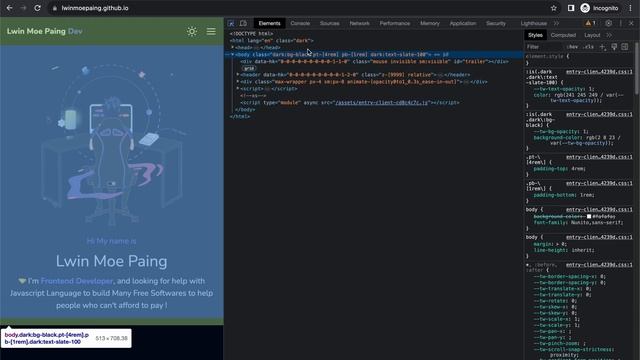Go back in browser
This screenshot has height=360, width=640.
(9, 8)
